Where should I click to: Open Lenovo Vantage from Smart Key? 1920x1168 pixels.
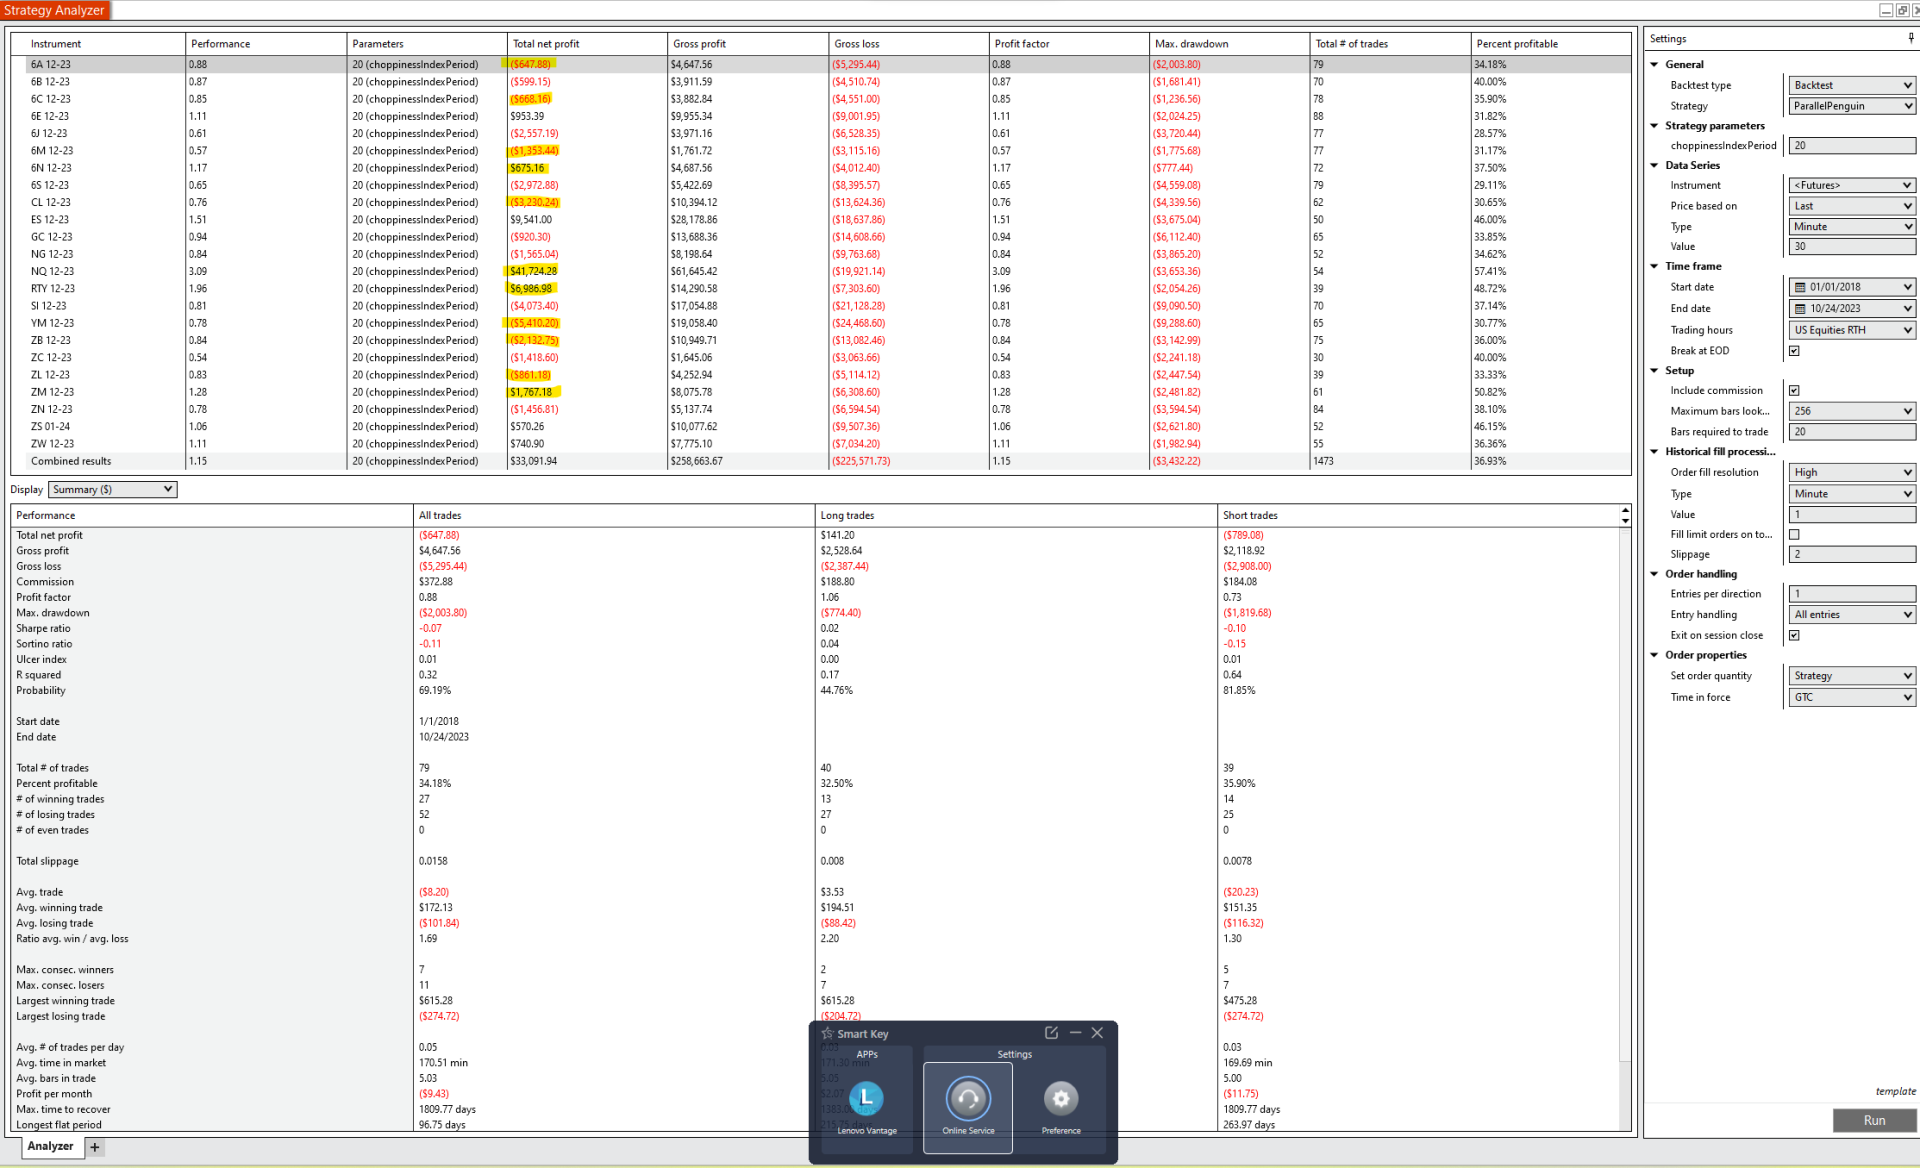tap(866, 1098)
